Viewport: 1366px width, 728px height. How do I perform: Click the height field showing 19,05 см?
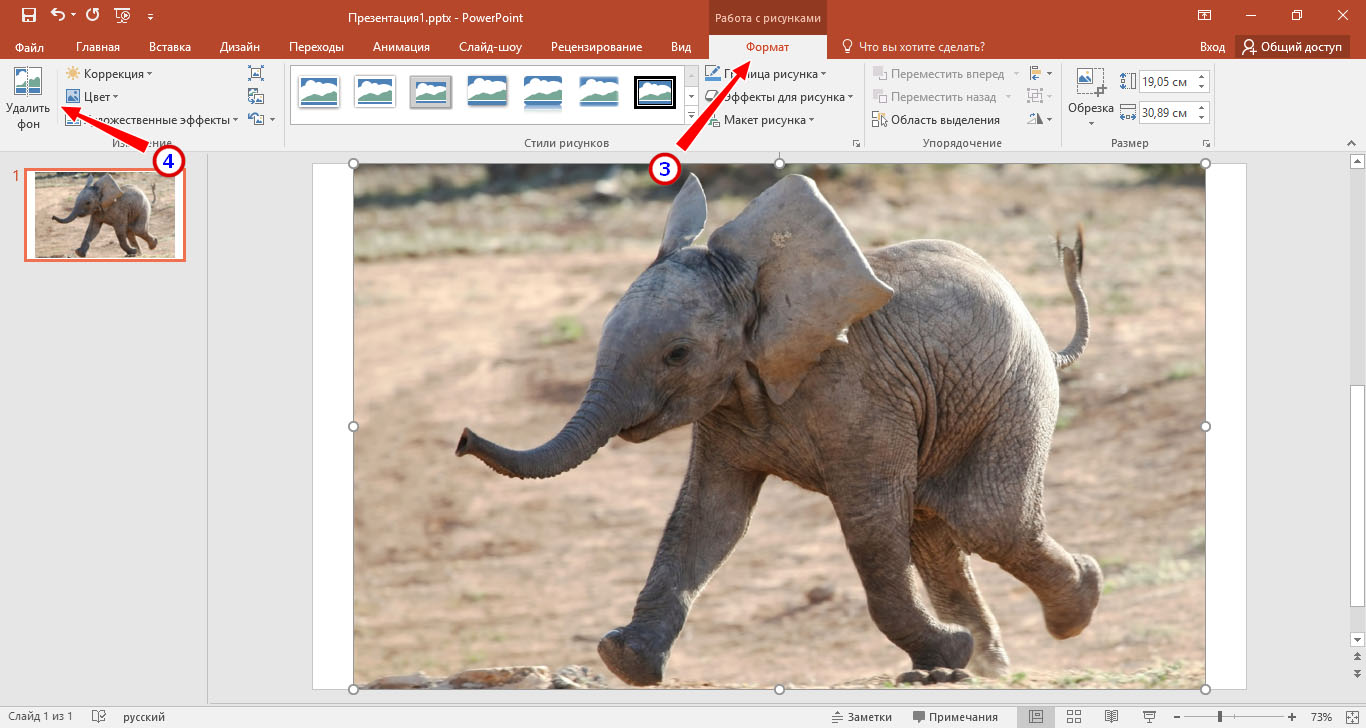click(1167, 82)
